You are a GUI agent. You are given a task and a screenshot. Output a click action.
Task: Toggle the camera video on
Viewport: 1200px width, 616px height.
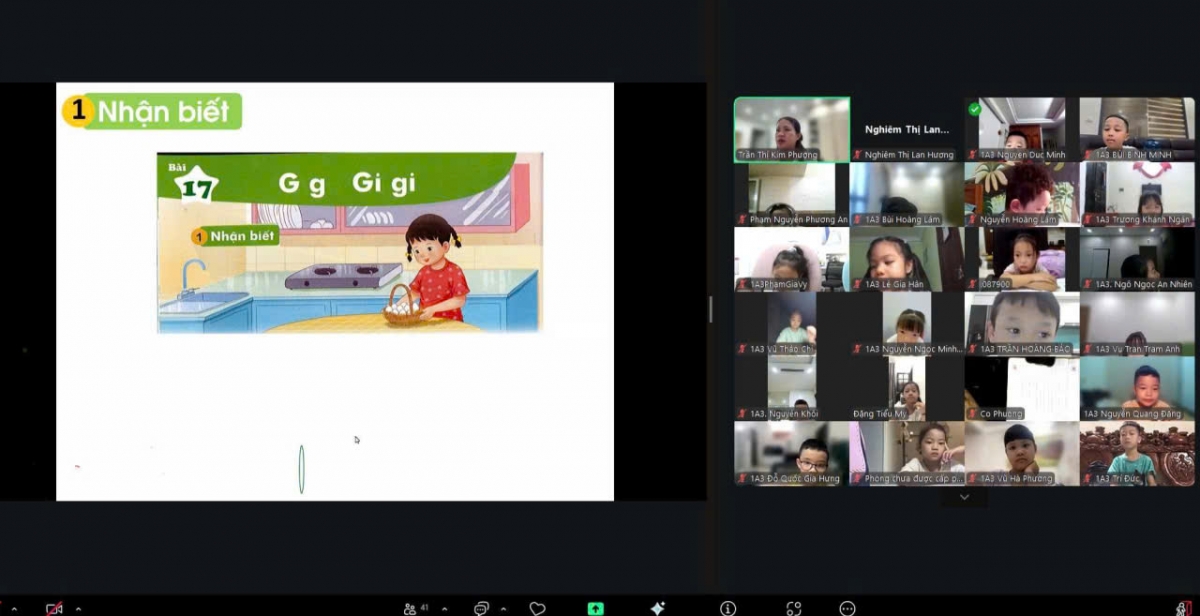click(54, 608)
